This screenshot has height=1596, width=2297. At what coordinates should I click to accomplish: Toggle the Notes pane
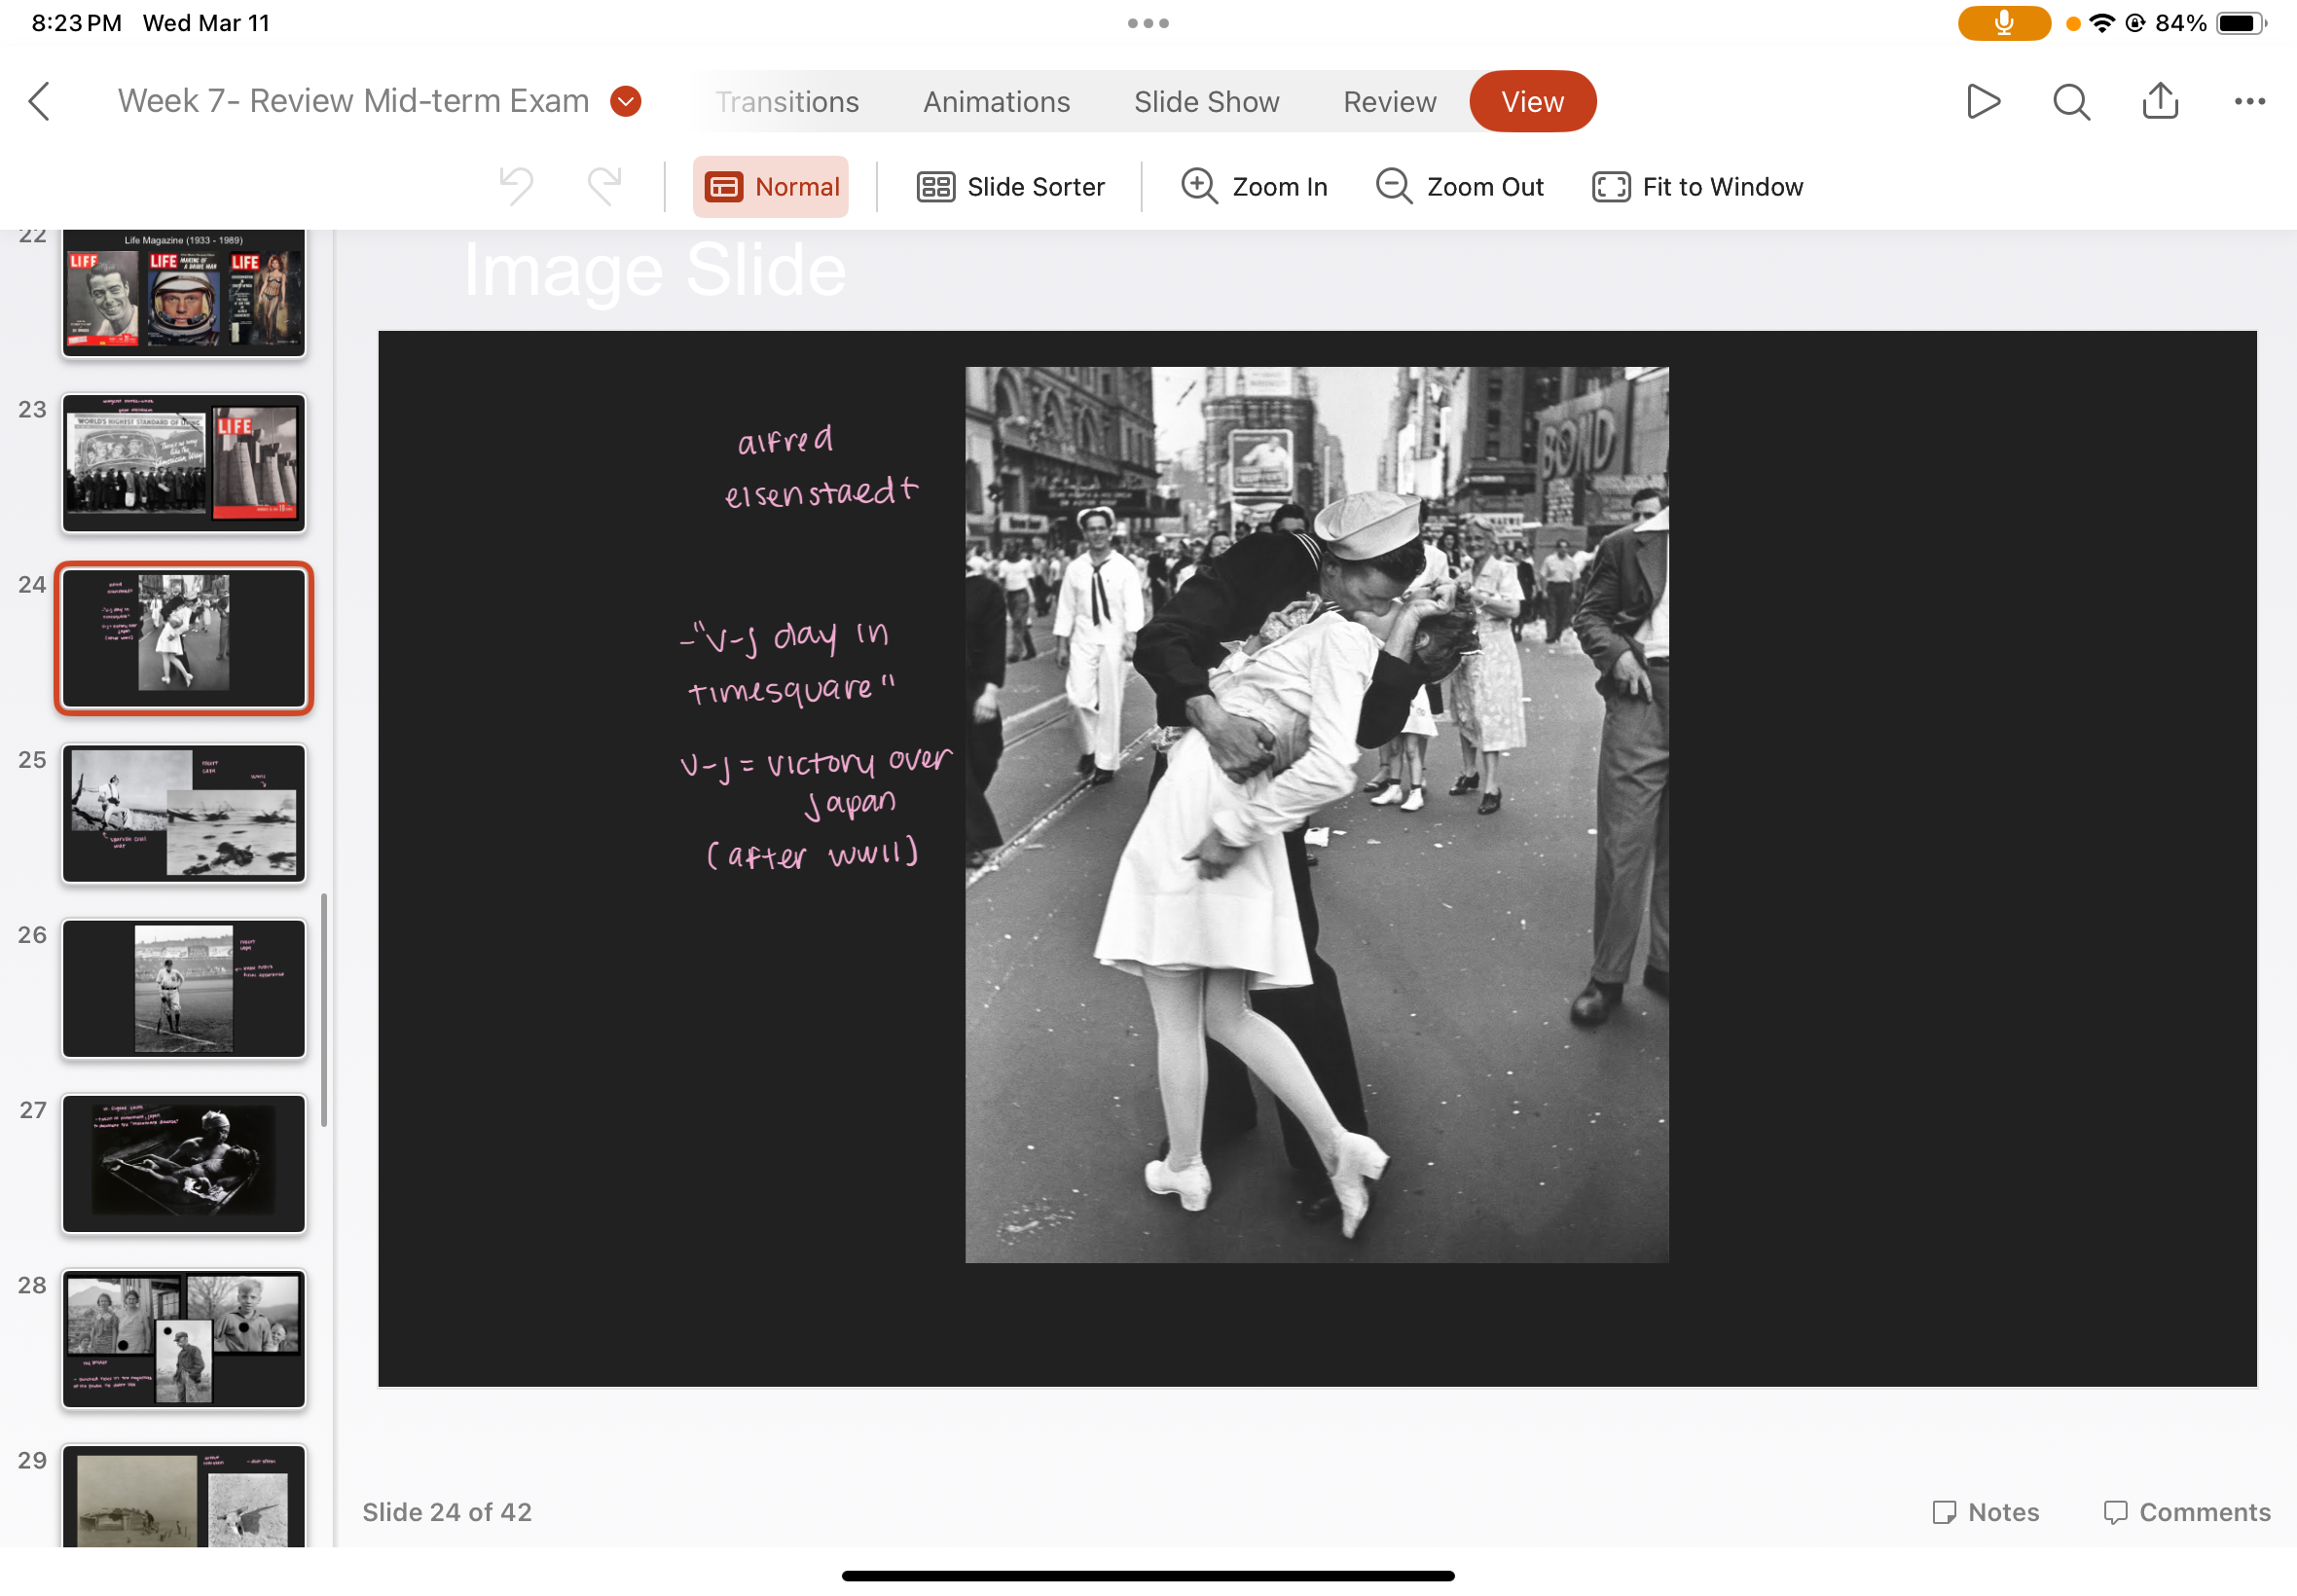coord(1985,1512)
